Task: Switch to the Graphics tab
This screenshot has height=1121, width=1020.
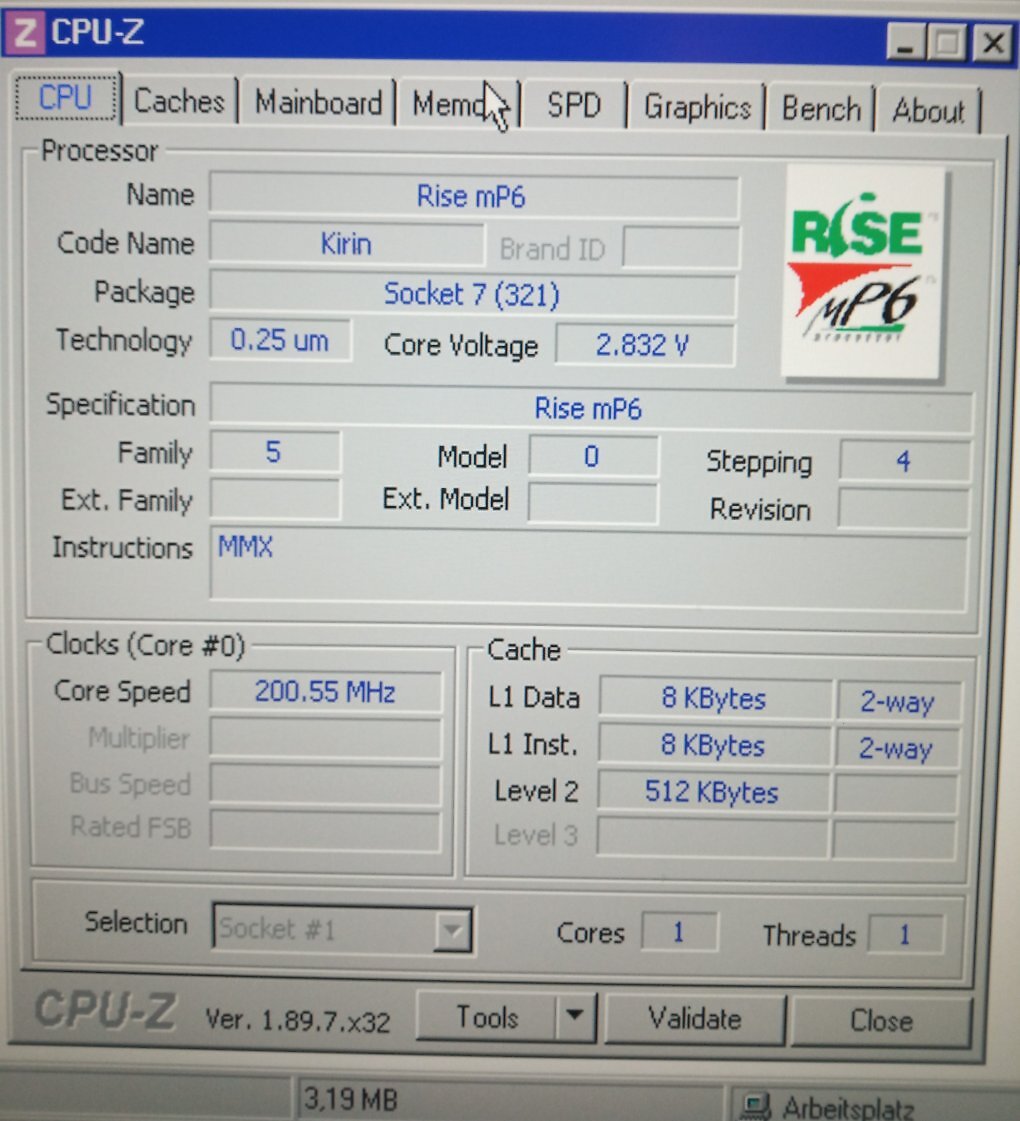Action: [697, 108]
